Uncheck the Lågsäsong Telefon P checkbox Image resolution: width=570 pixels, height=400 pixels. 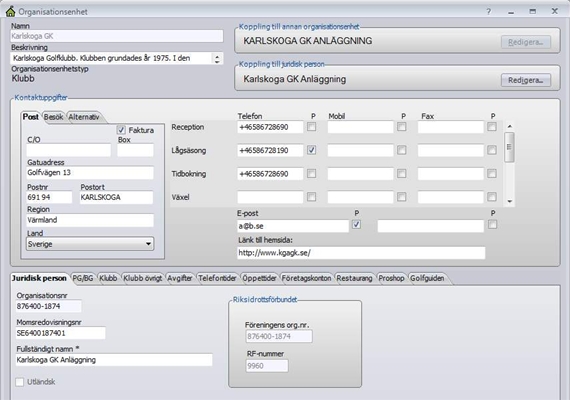[x=312, y=150]
